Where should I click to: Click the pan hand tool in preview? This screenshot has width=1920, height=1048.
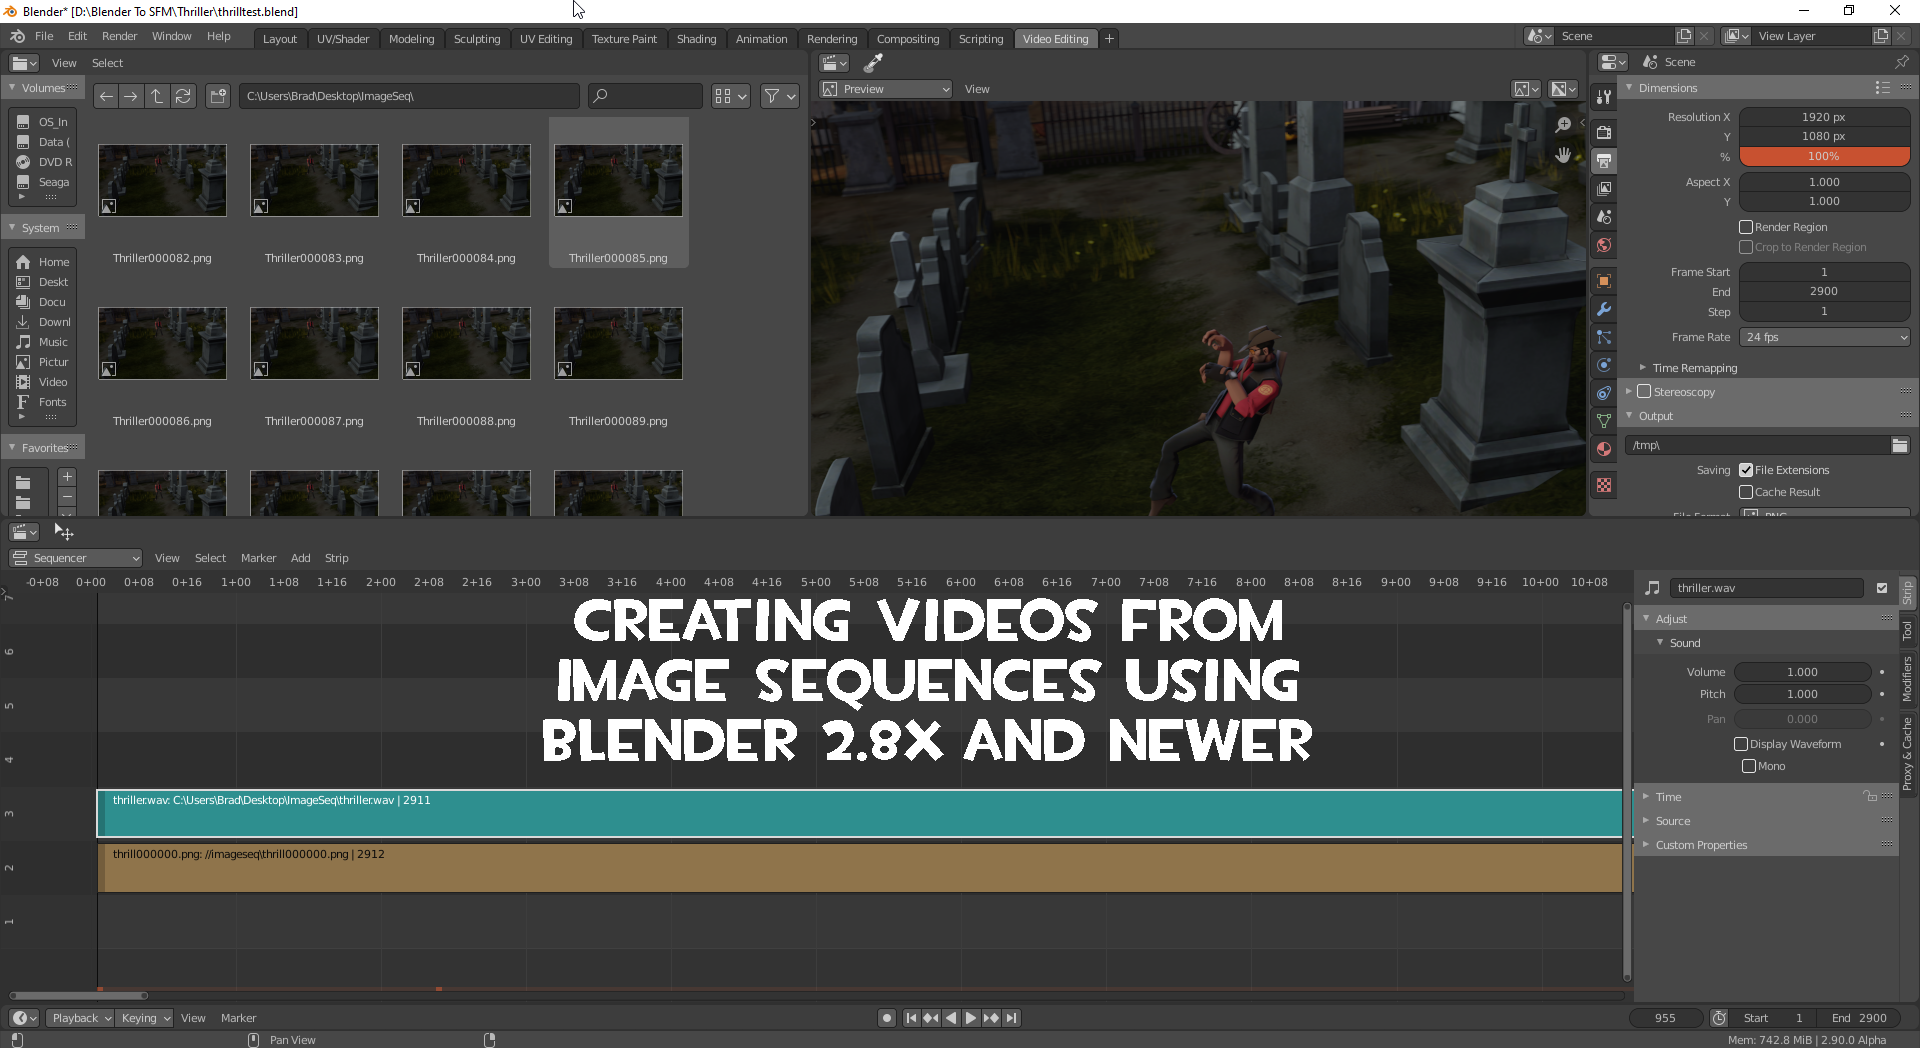point(1563,155)
